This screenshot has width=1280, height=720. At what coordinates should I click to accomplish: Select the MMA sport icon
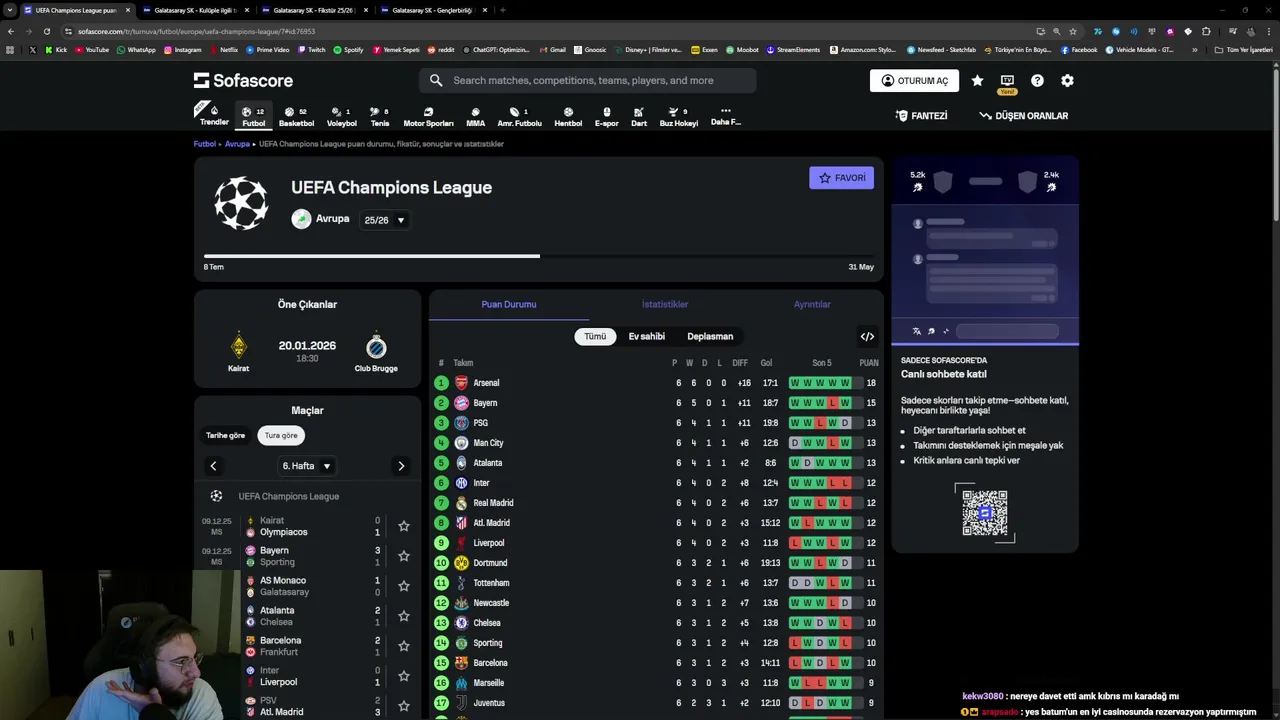475,116
